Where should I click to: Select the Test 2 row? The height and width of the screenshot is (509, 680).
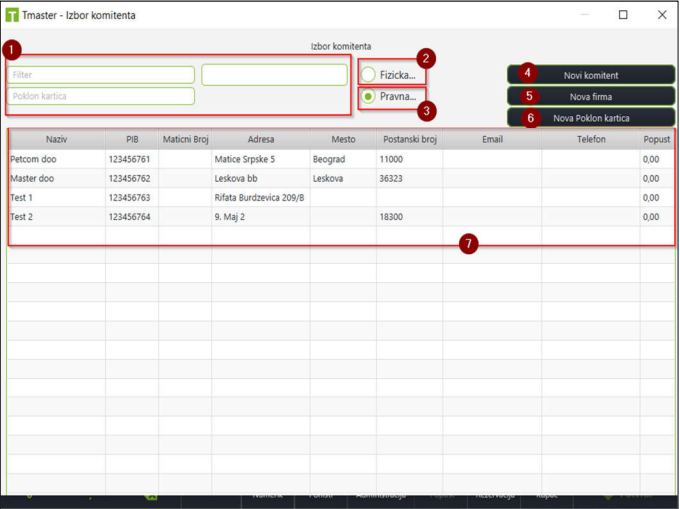tap(341, 217)
